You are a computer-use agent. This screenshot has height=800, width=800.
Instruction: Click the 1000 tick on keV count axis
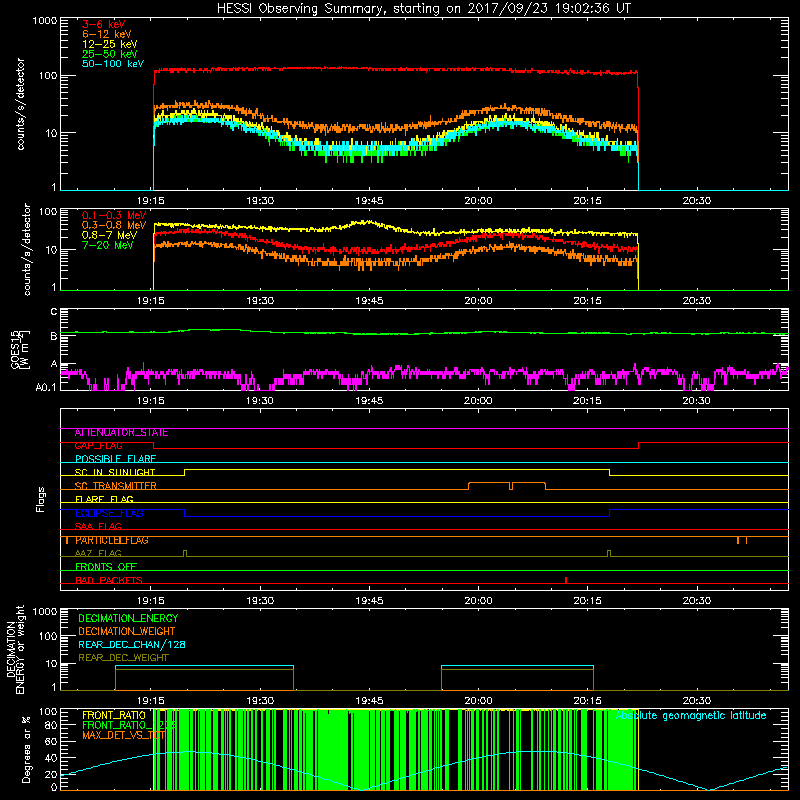pyautogui.click(x=44, y=21)
